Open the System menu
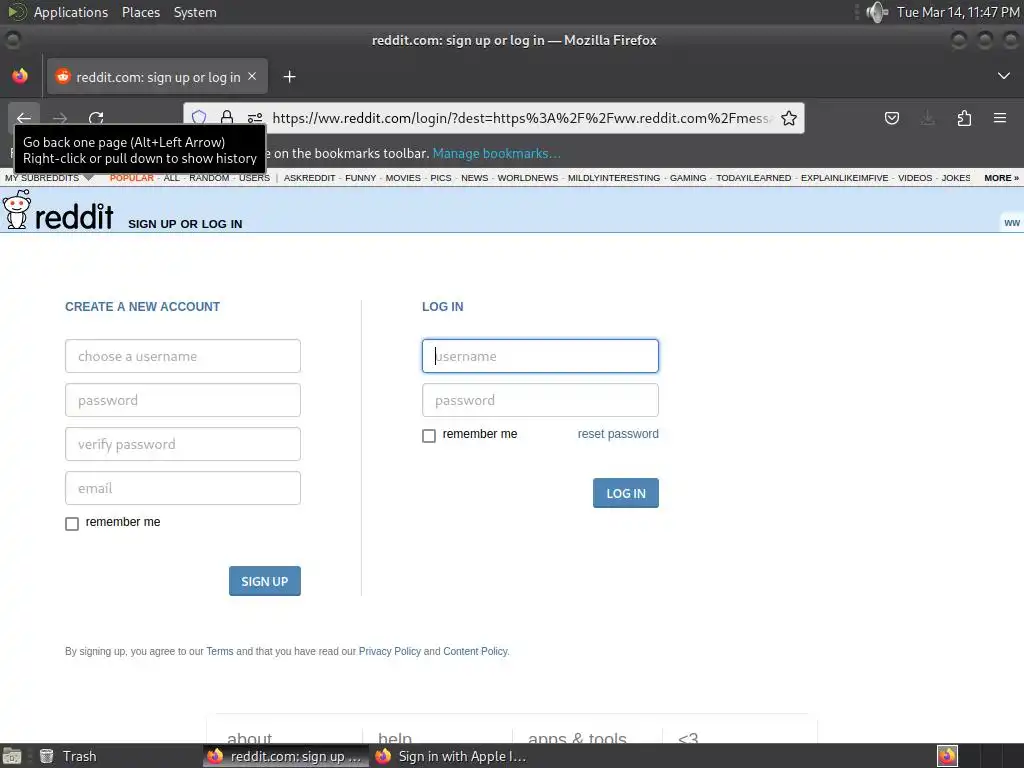 (x=195, y=12)
